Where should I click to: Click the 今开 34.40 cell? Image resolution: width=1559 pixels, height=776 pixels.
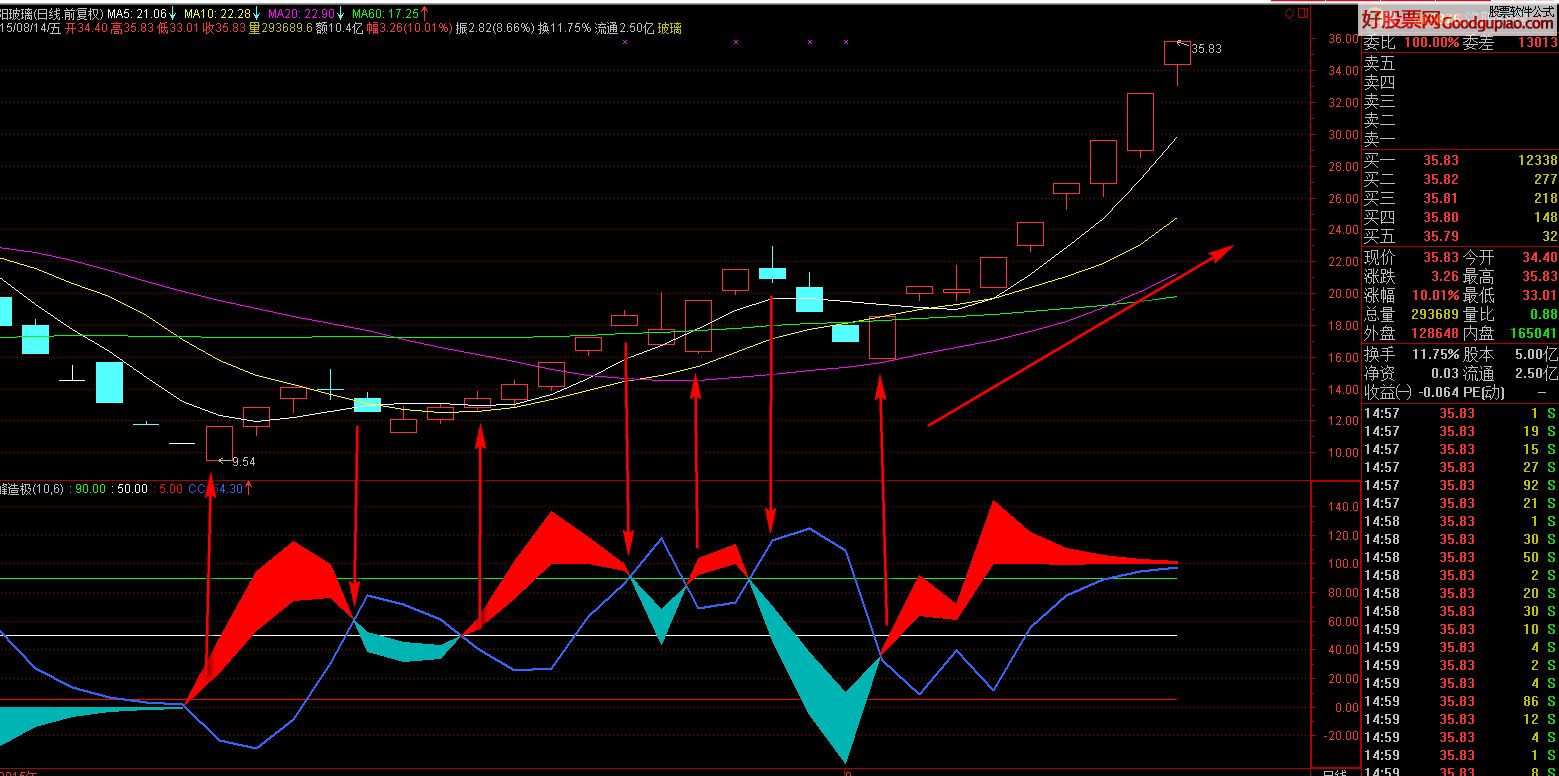pyautogui.click(x=1510, y=257)
